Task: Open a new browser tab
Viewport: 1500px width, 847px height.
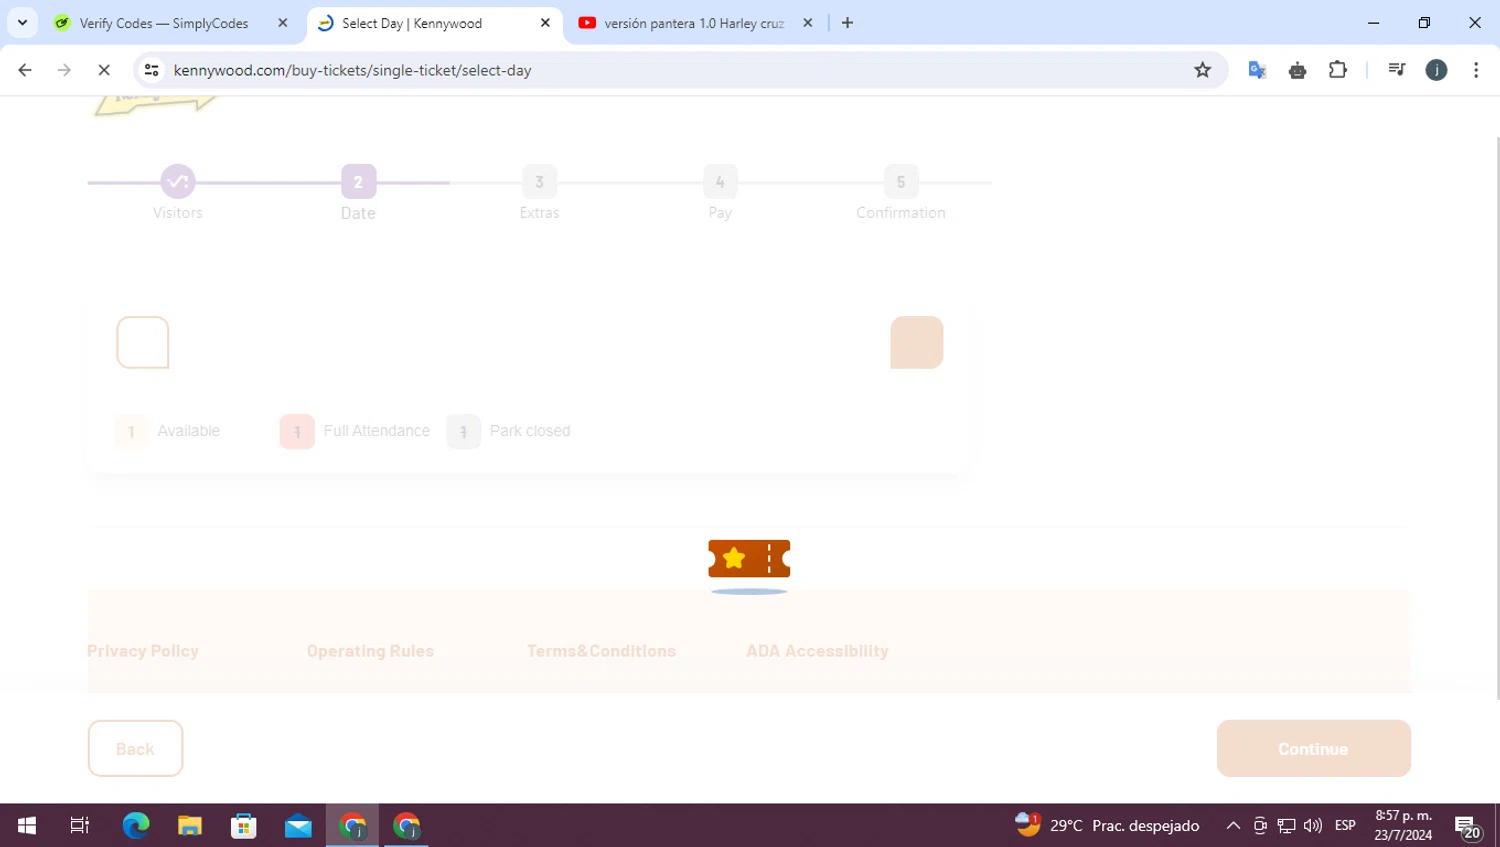Action: tap(848, 23)
